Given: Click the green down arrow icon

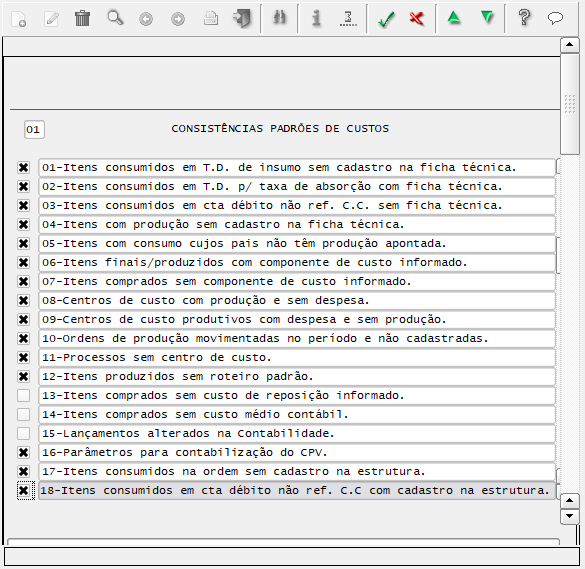Looking at the screenshot, I should click(x=487, y=18).
